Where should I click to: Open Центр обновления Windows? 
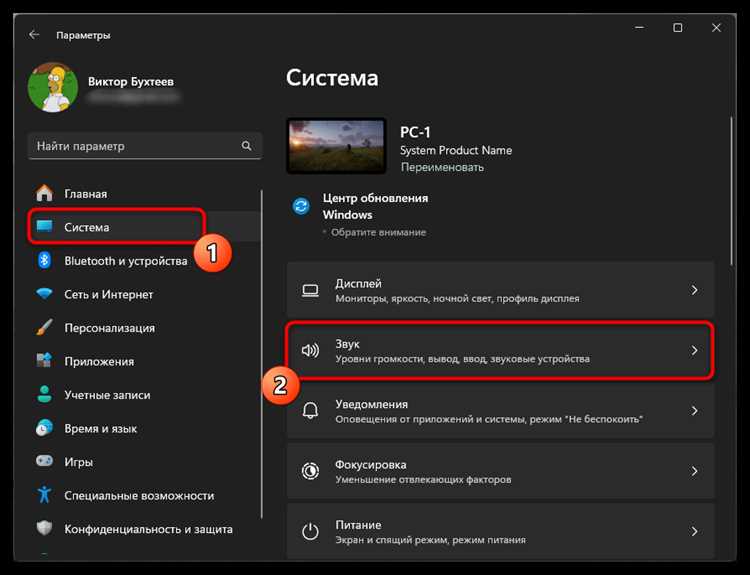[375, 206]
